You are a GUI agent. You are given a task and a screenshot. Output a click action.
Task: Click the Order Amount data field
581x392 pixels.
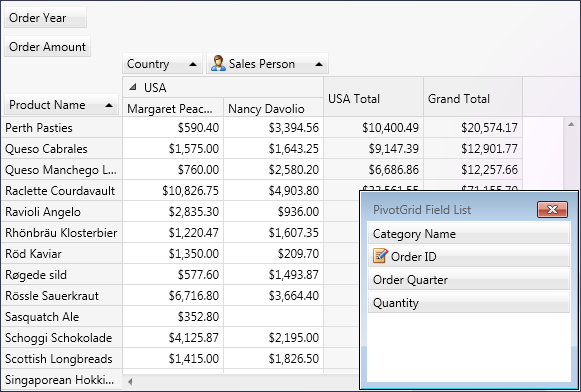click(47, 46)
